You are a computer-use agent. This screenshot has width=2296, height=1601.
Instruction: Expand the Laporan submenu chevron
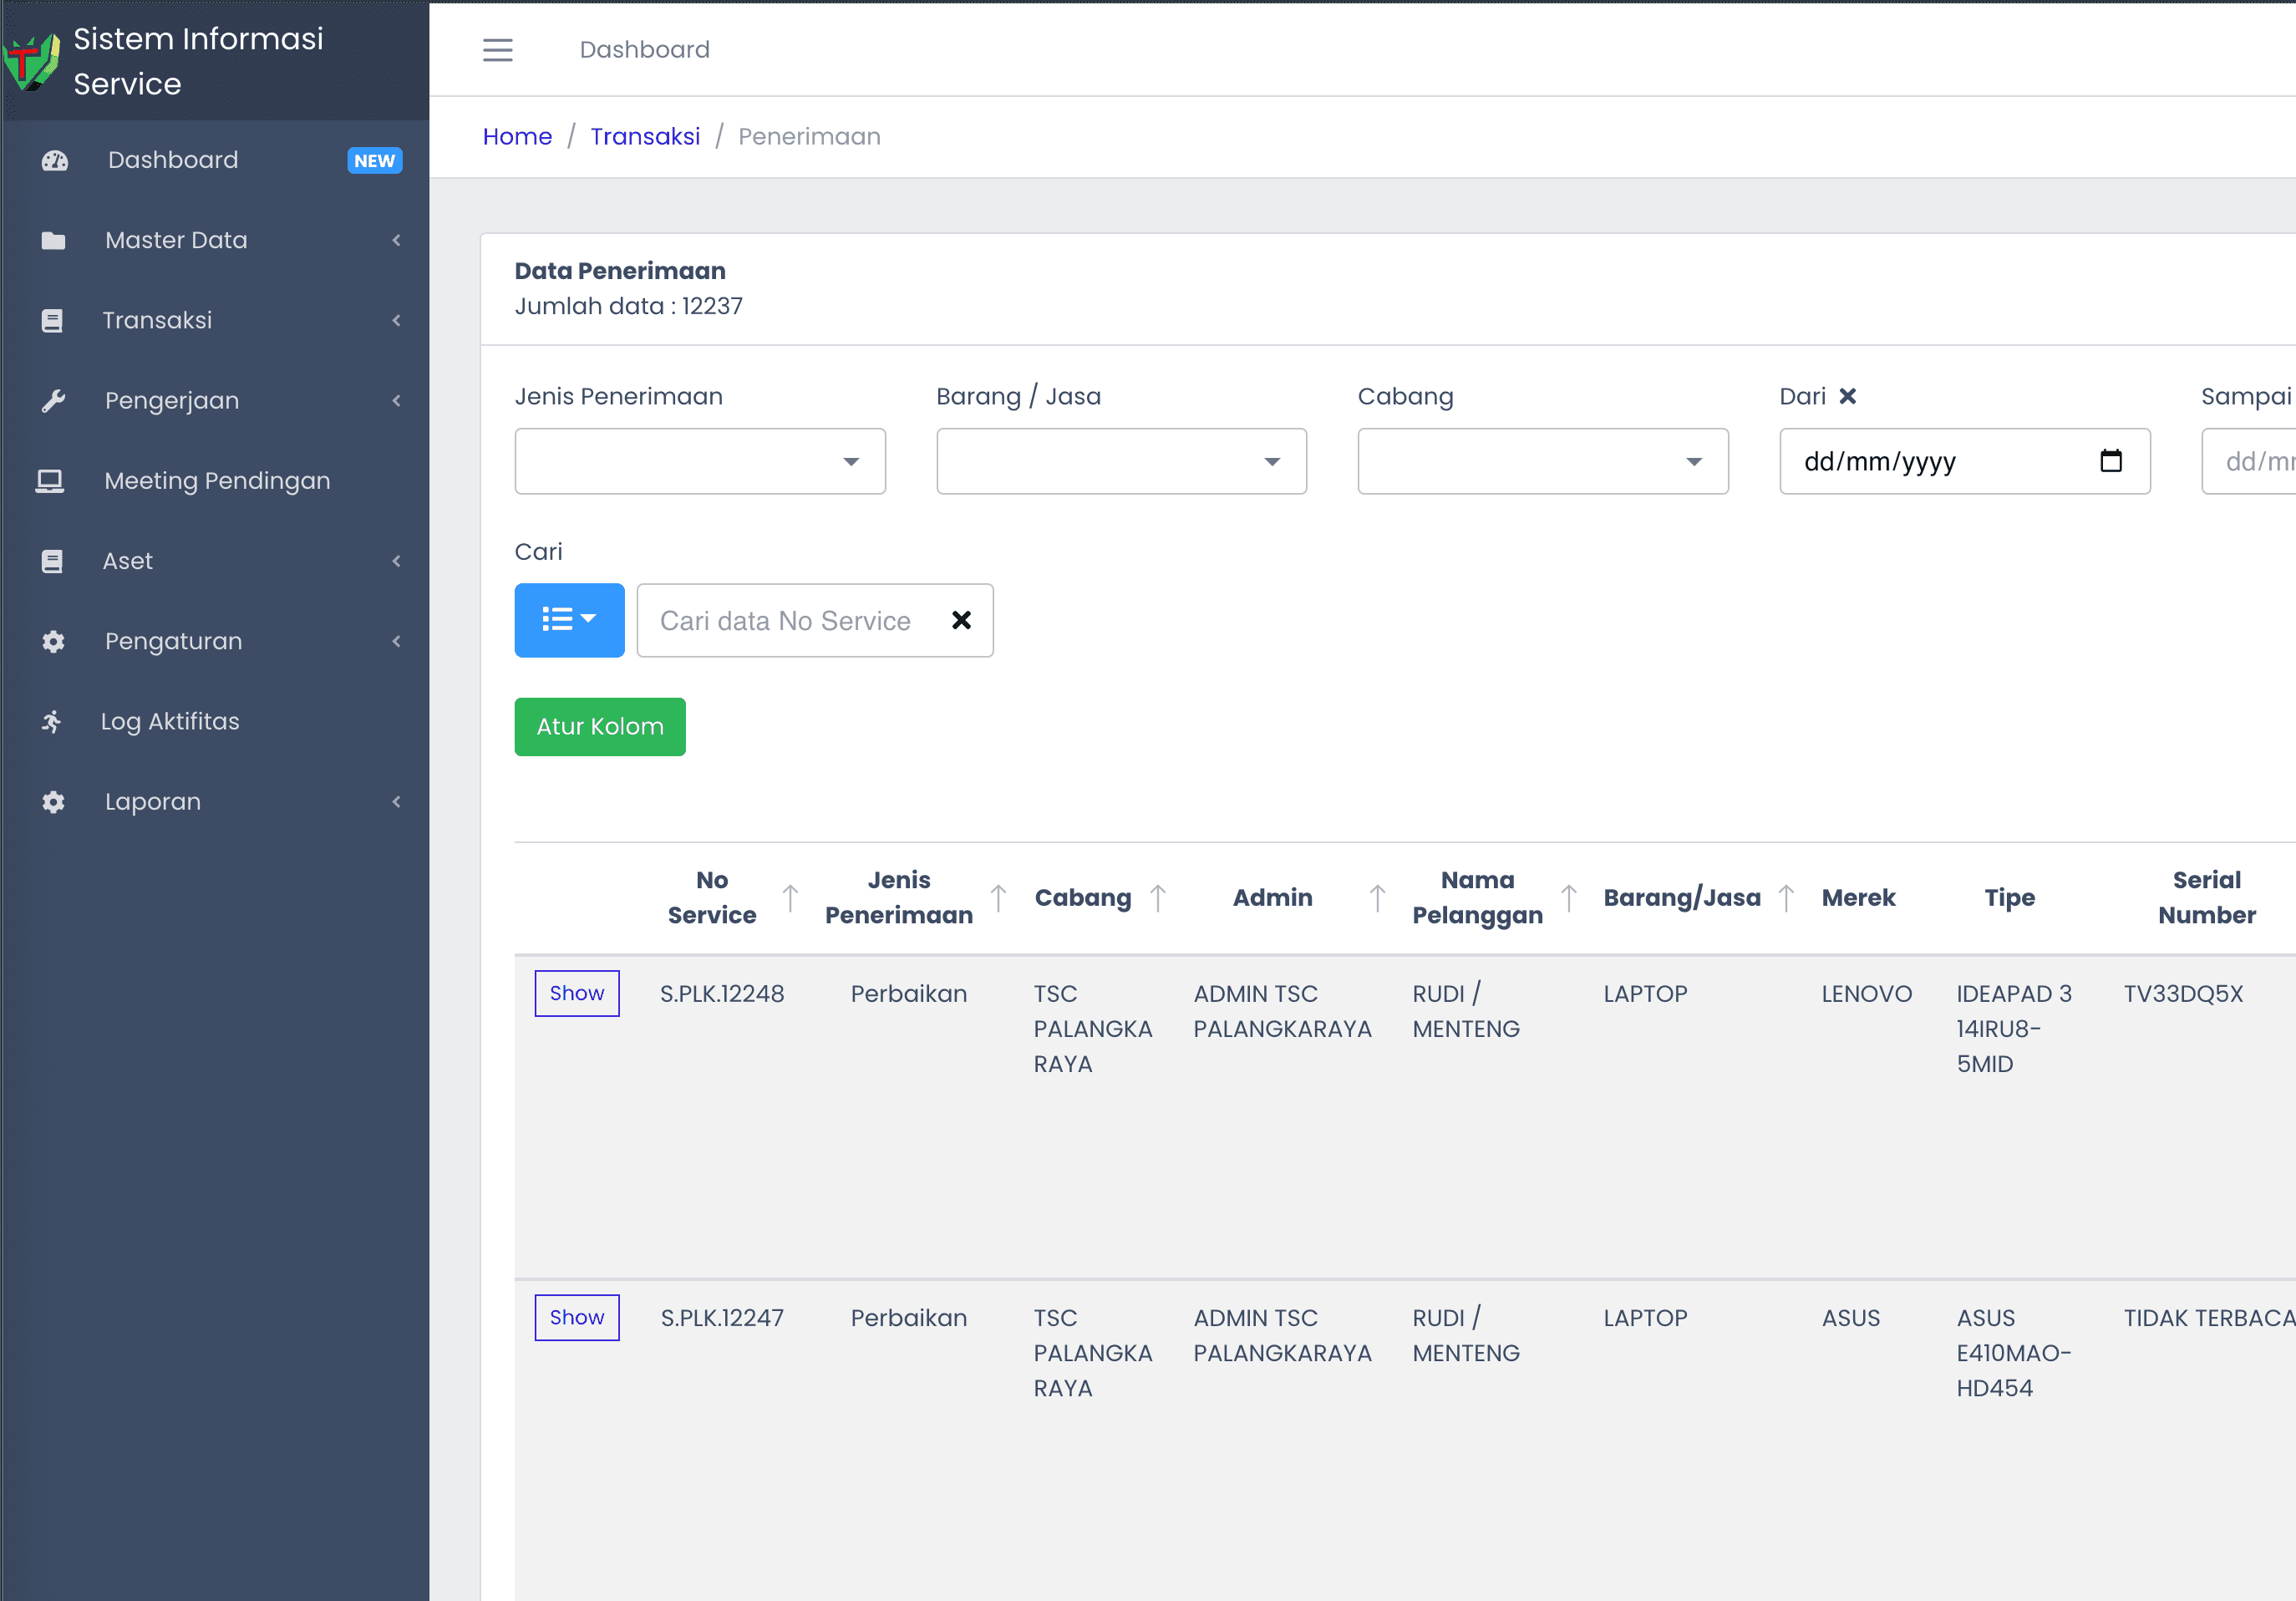pos(397,802)
